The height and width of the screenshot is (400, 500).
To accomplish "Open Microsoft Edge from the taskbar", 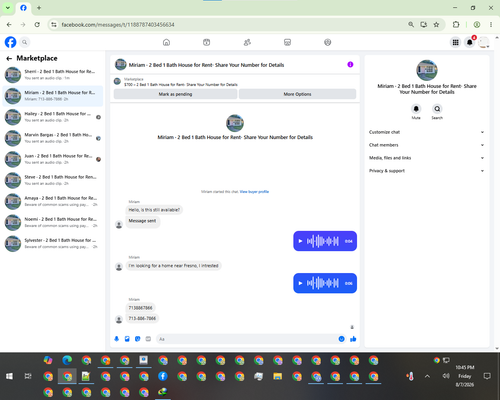I will pyautogui.click(x=67, y=360).
